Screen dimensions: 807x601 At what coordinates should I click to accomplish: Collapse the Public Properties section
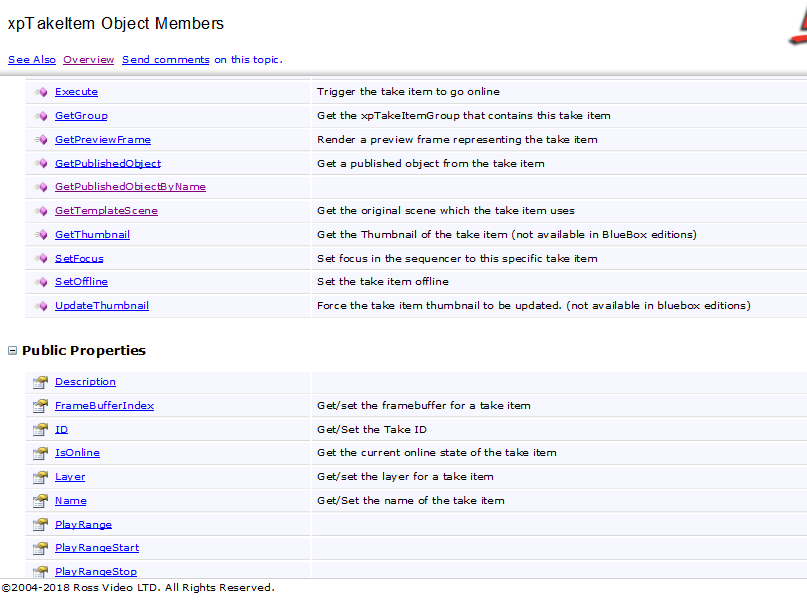[13, 351]
